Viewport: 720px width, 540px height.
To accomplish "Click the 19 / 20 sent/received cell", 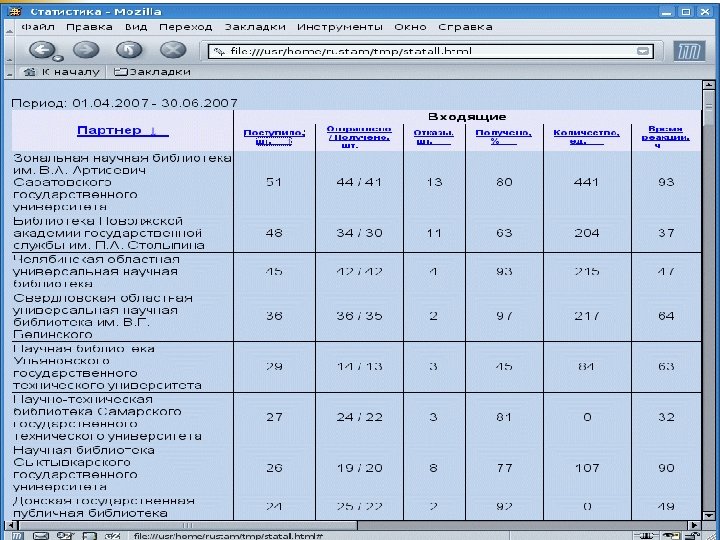I will [x=359, y=468].
